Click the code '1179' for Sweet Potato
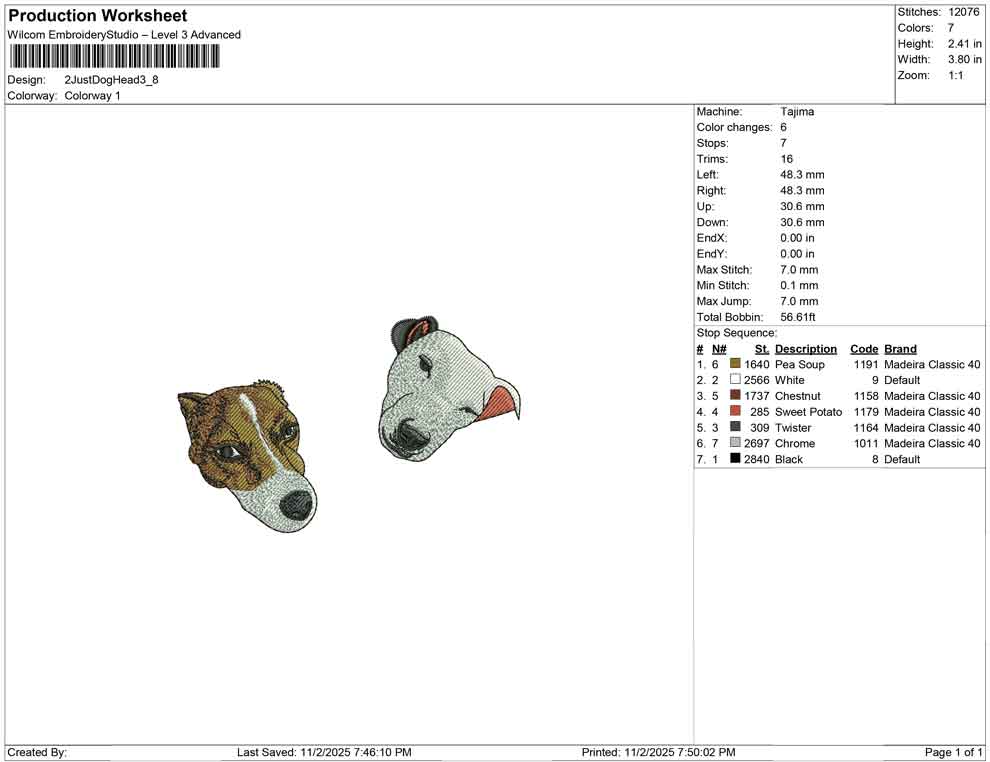Viewport: 990px width, 762px height. (x=866, y=412)
